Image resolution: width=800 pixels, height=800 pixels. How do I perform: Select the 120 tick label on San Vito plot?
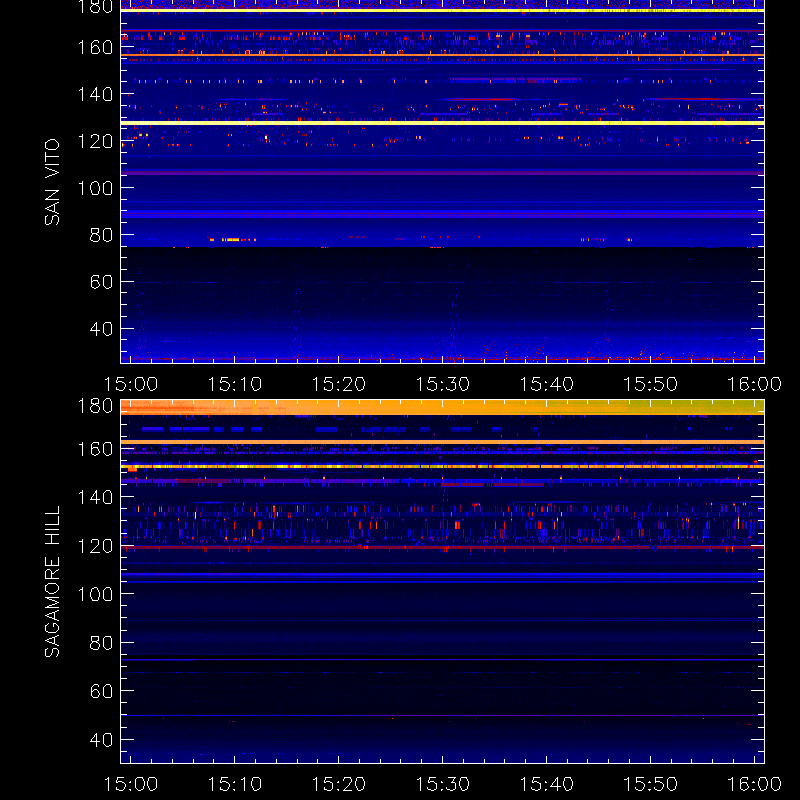pos(95,141)
